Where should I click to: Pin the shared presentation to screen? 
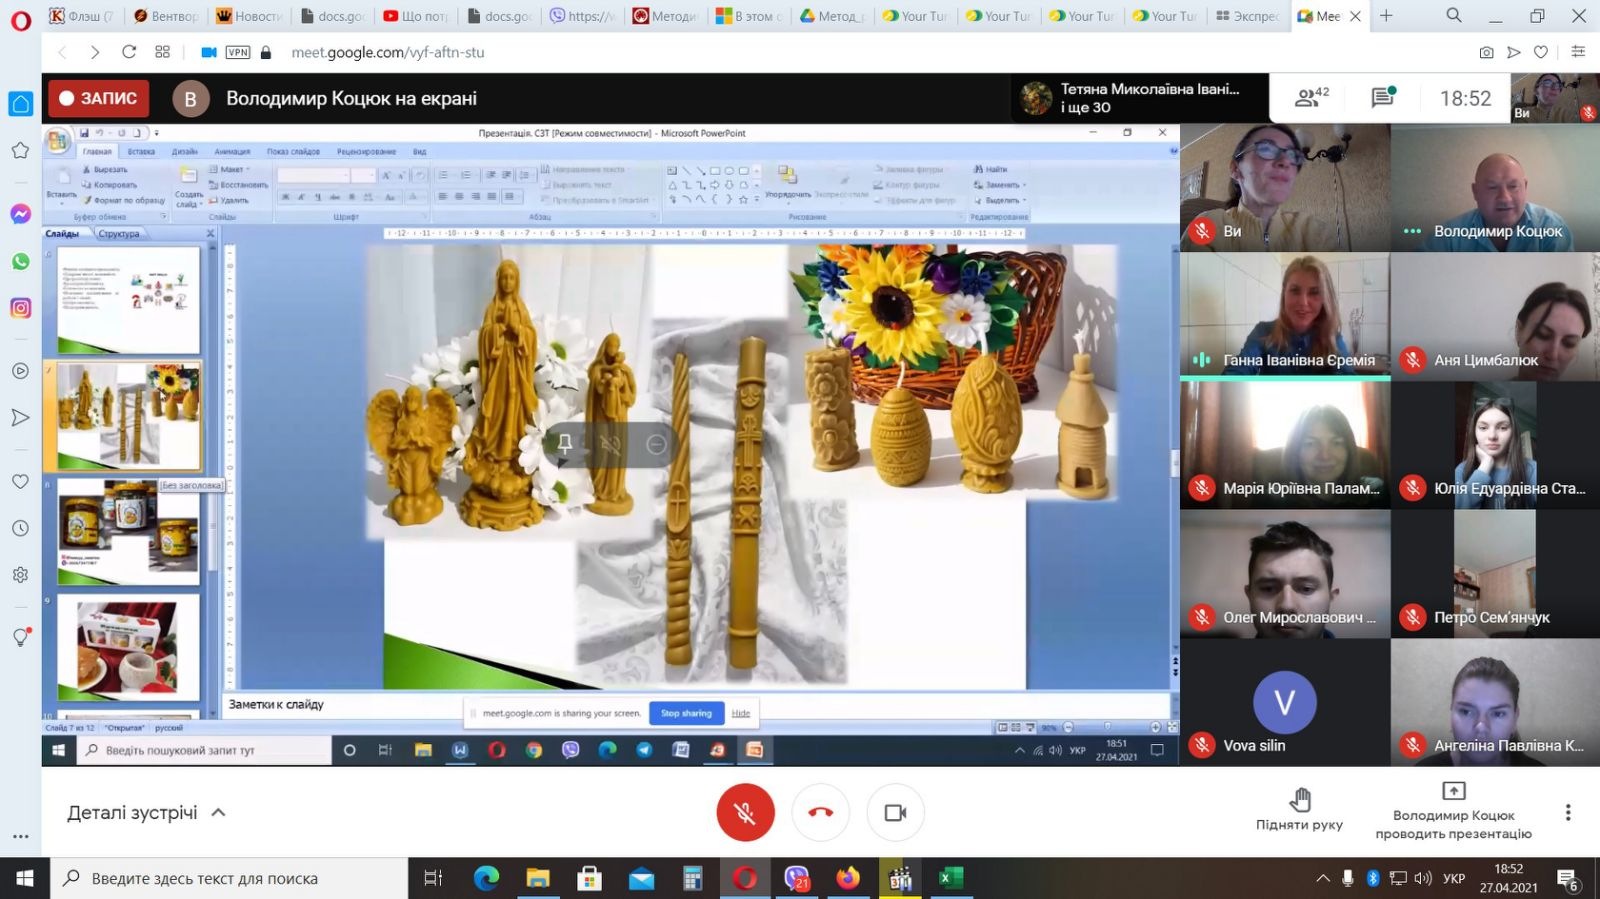click(565, 444)
